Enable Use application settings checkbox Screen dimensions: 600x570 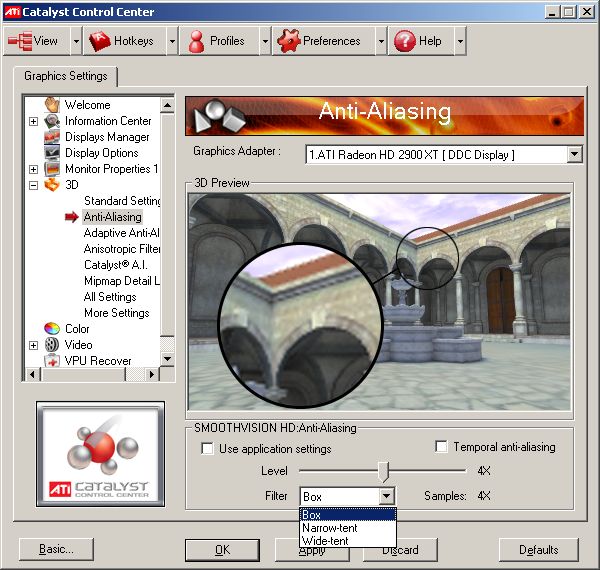(x=207, y=448)
